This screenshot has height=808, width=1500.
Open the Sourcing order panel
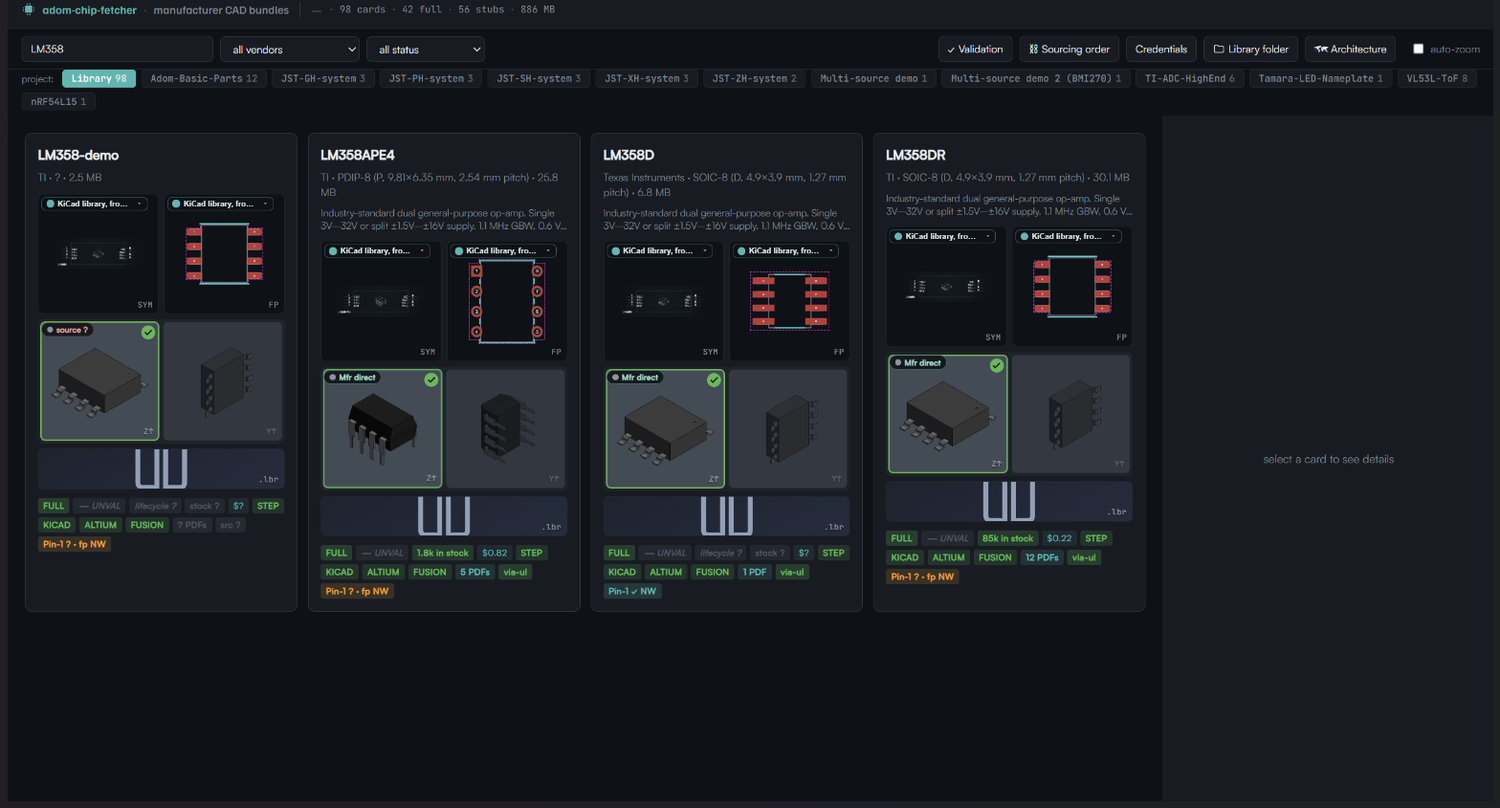[x=1069, y=49]
